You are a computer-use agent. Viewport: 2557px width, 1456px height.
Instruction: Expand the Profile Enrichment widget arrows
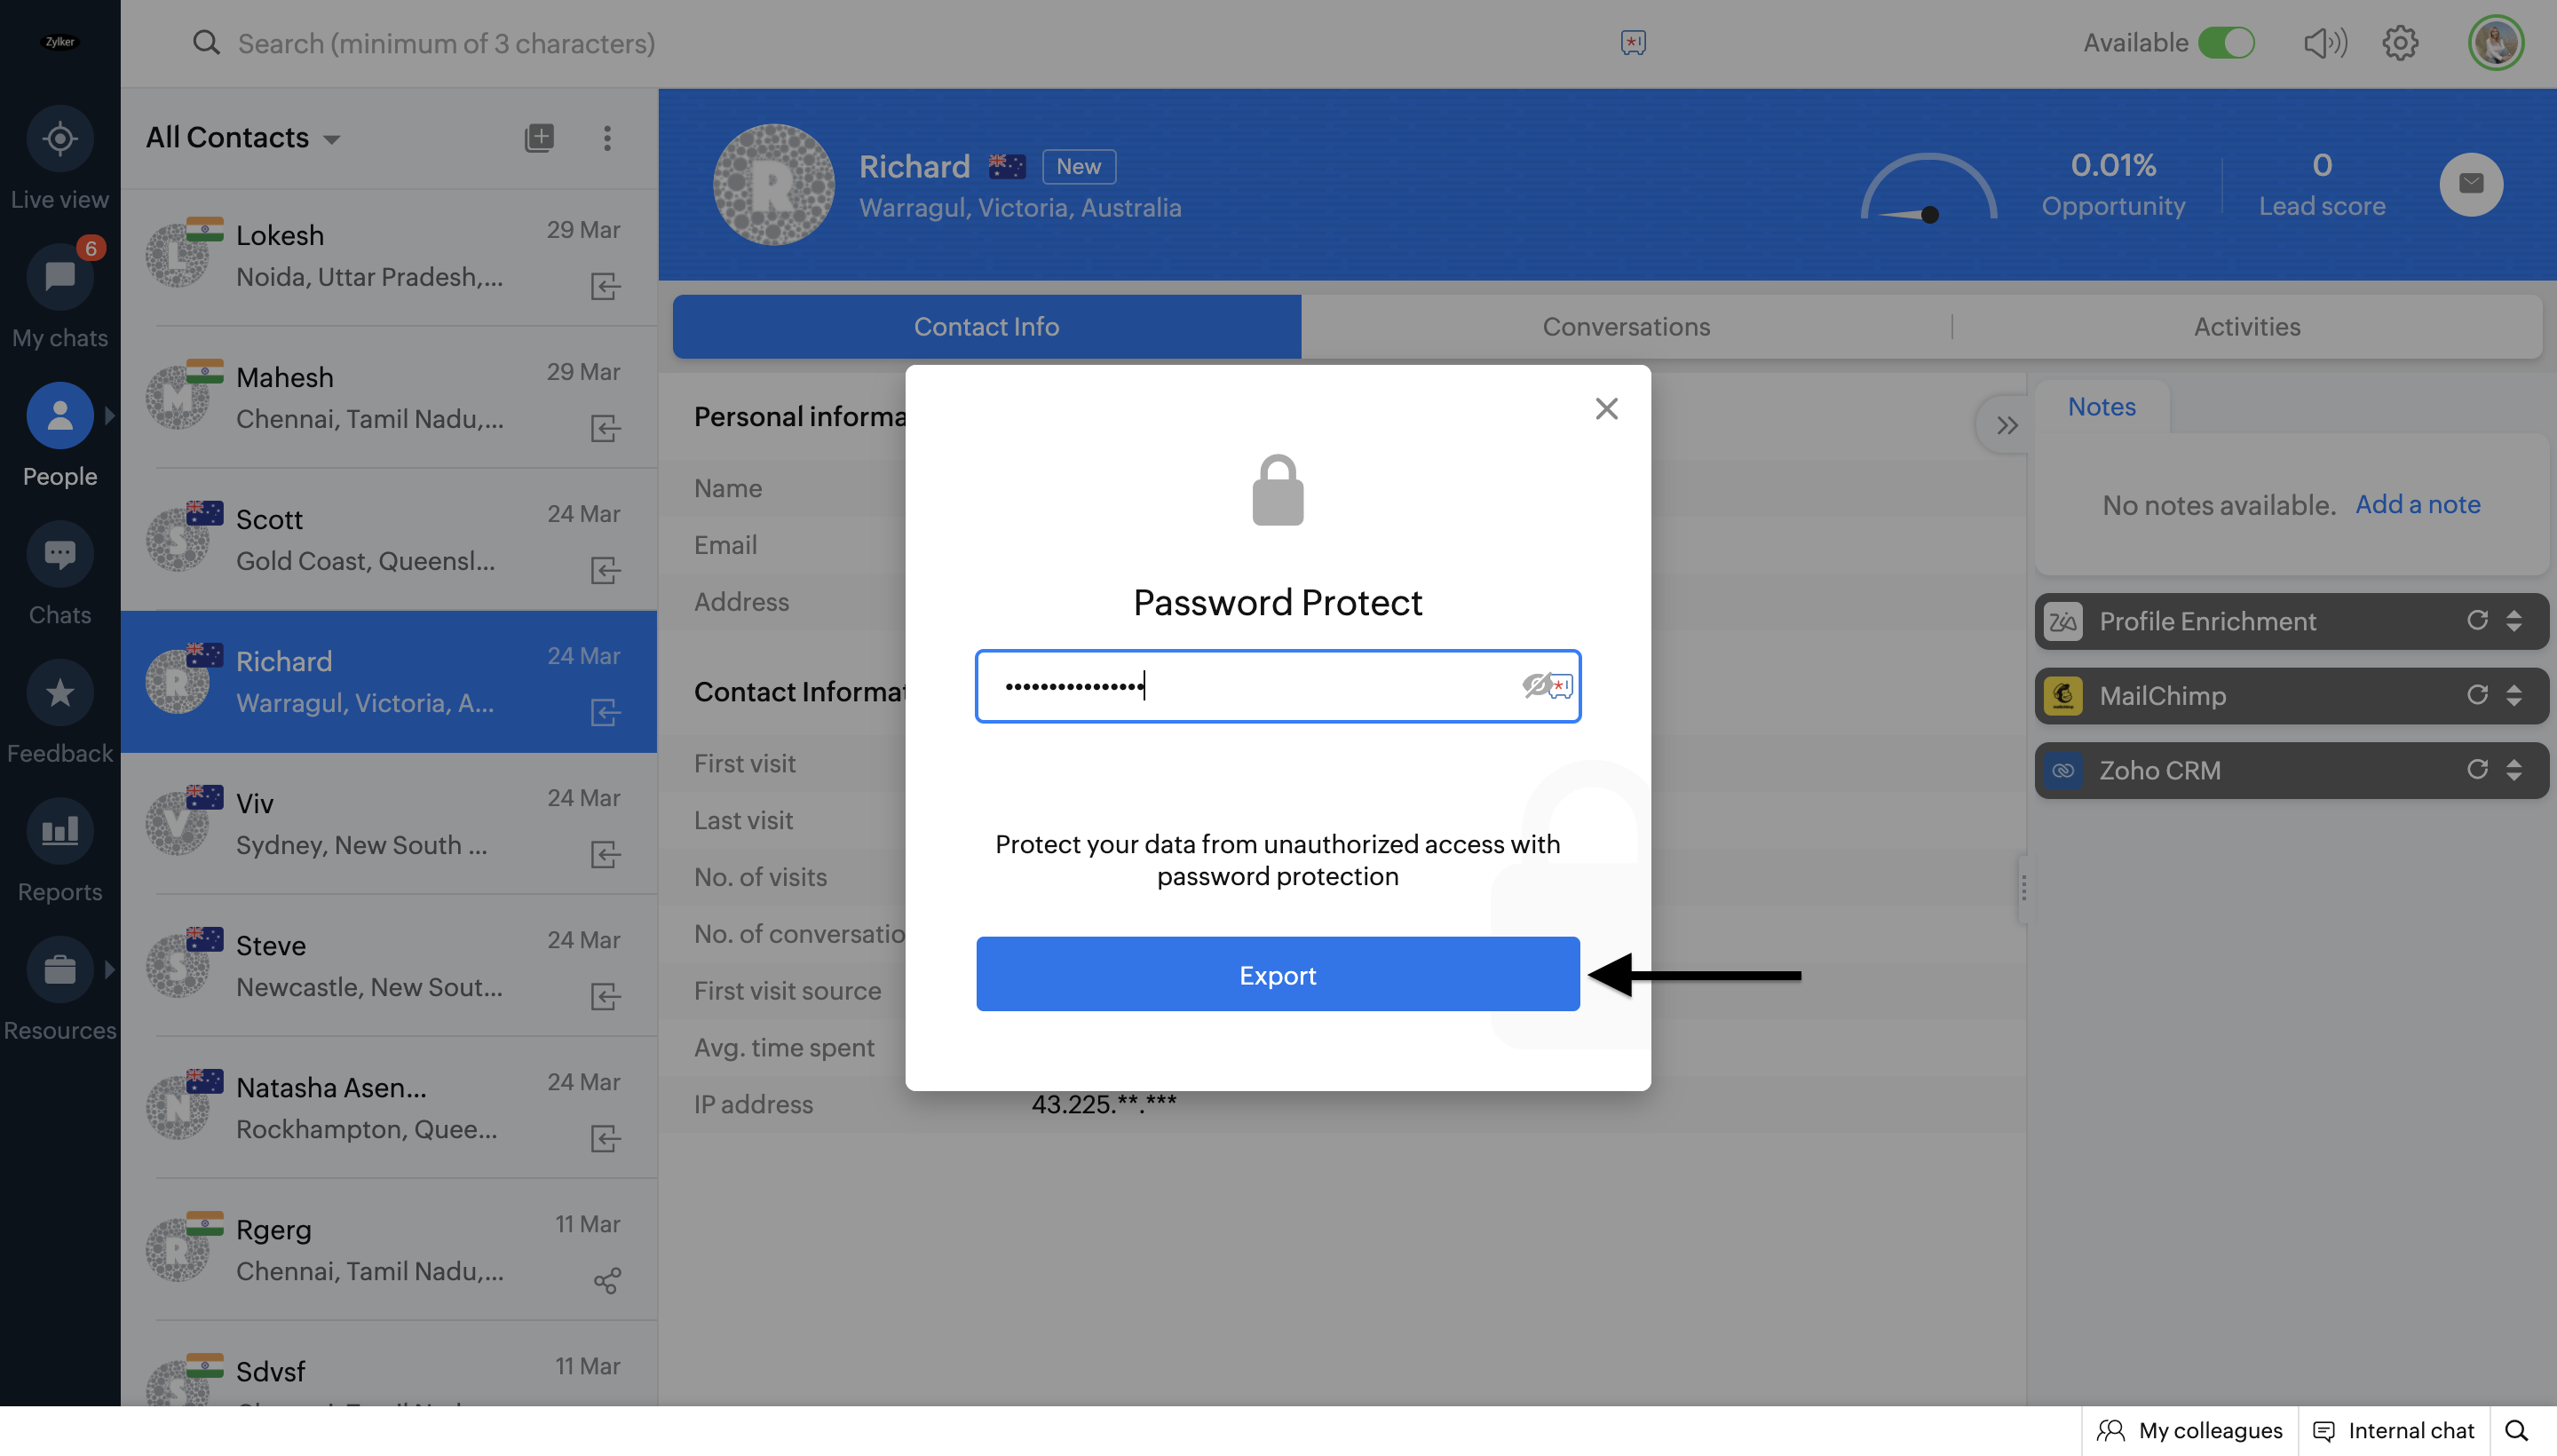(x=2514, y=620)
